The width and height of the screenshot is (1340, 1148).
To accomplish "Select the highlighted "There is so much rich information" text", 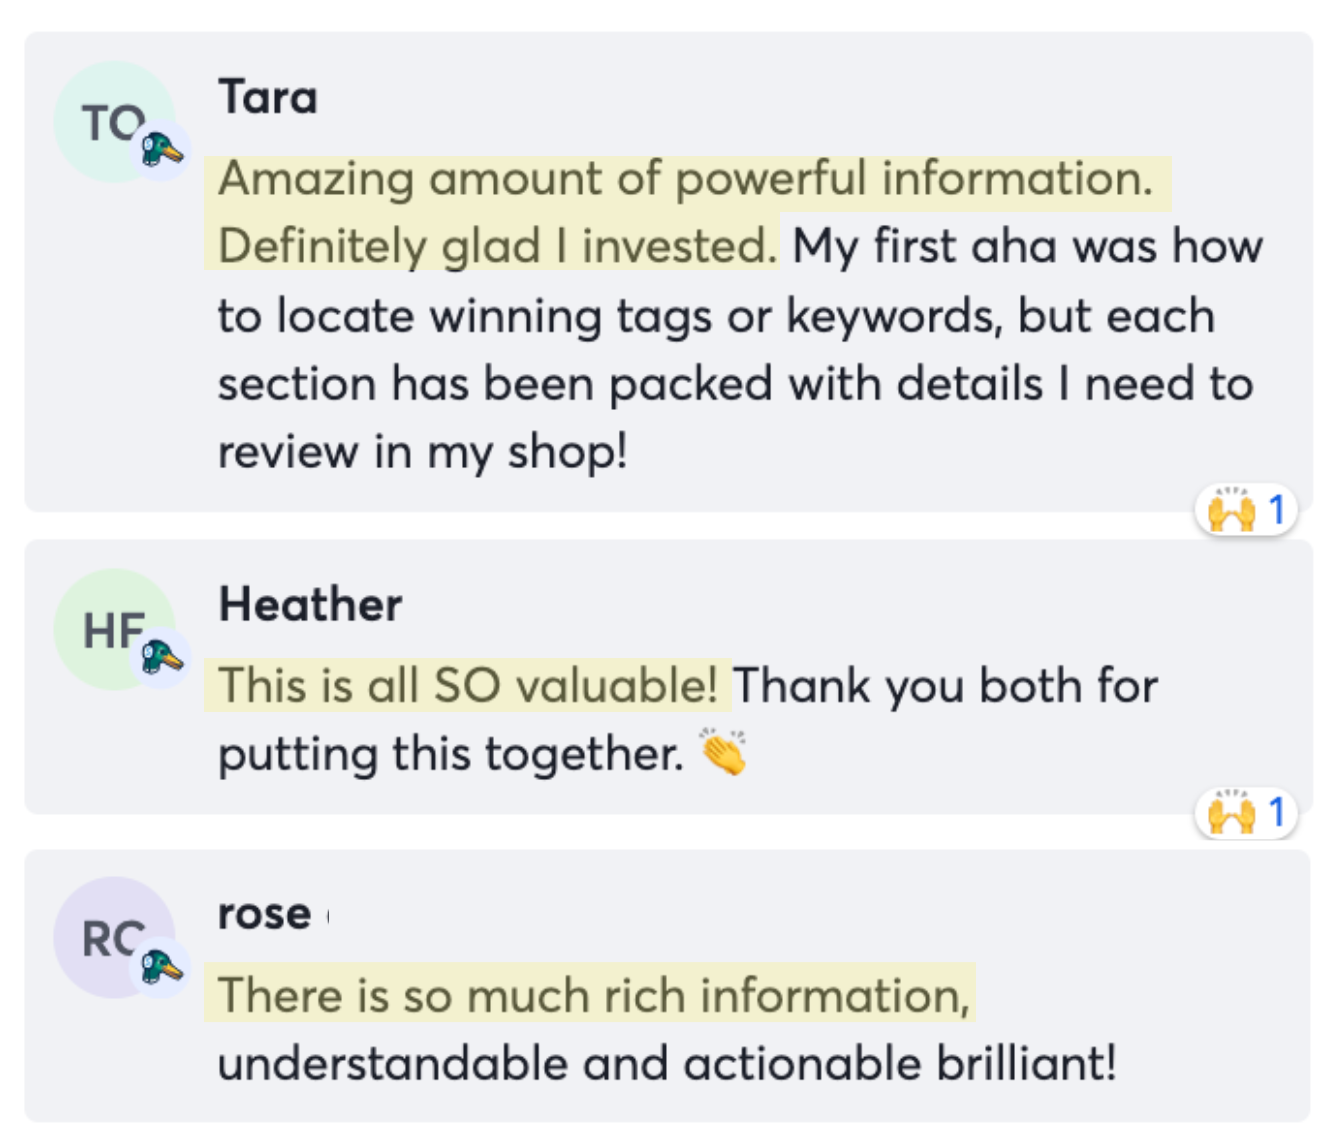I will coord(594,996).
